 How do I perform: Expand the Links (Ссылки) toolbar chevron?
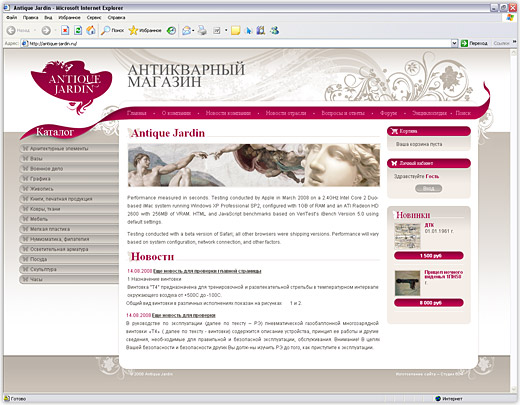point(514,42)
